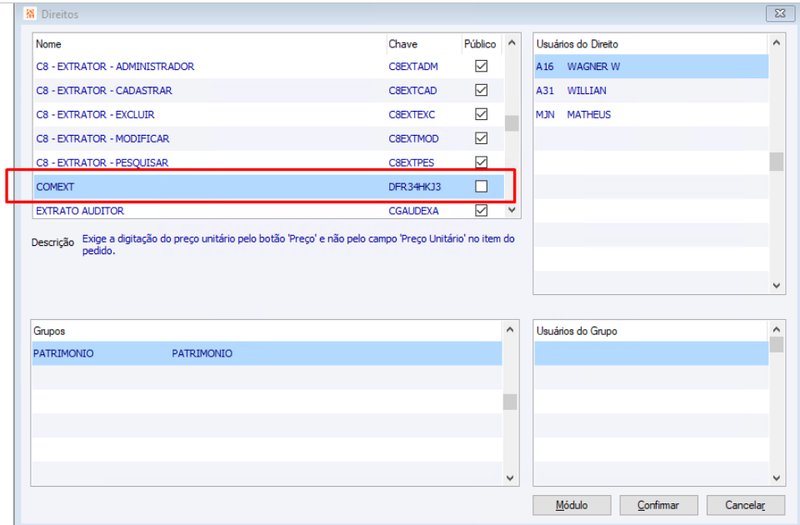Click down arrow in Grupos list scrollbar

510,478
